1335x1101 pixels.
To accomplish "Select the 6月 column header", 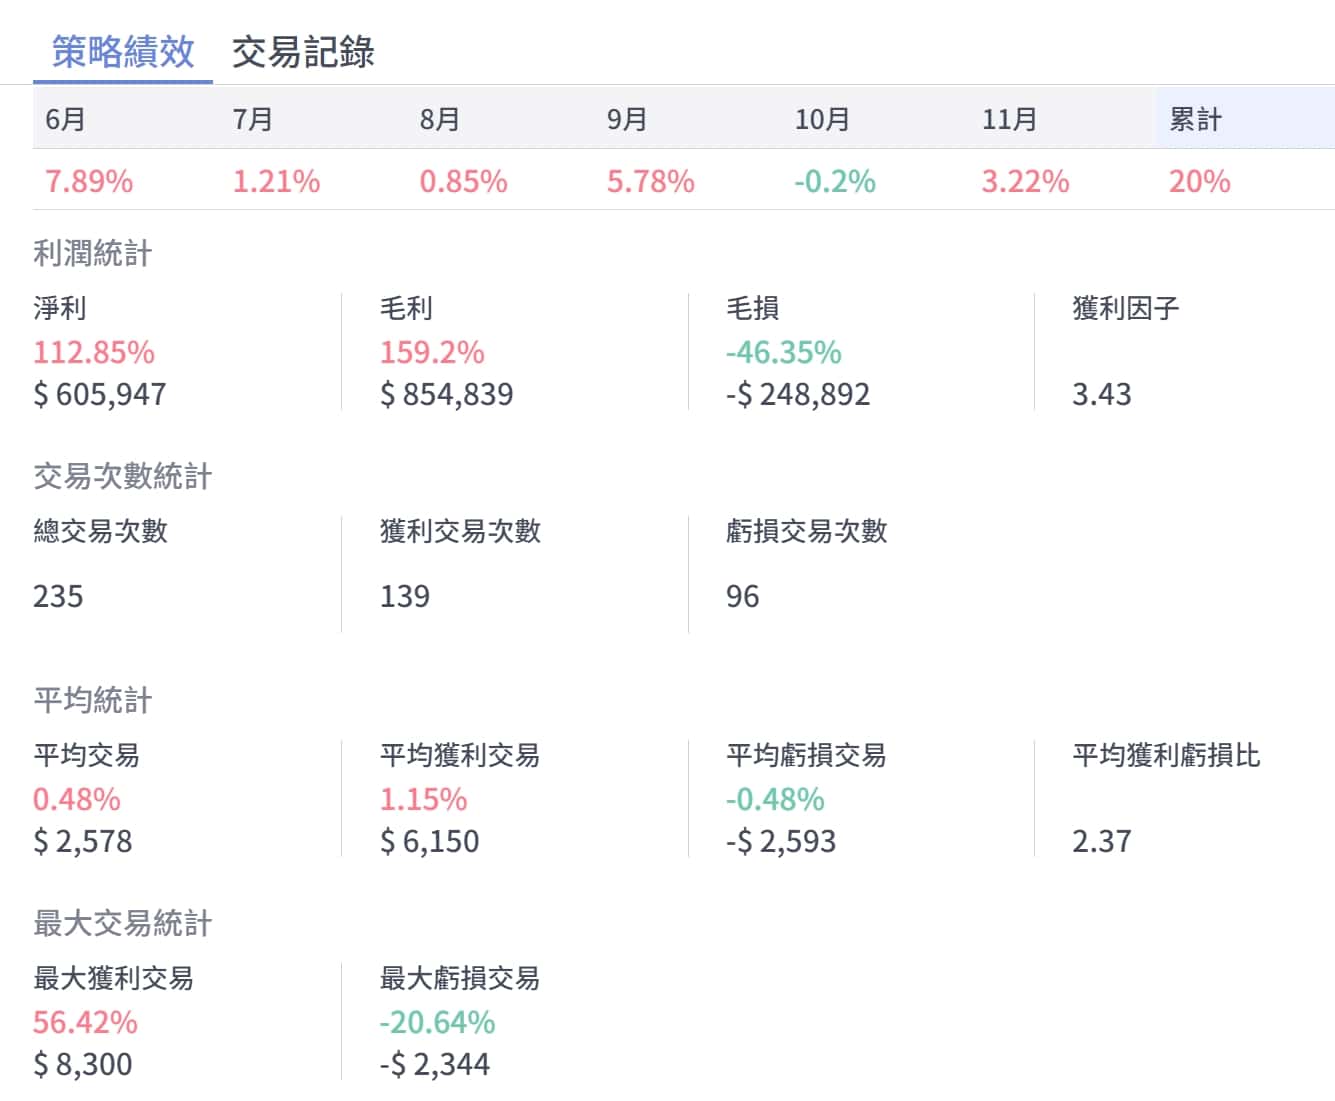I will (66, 120).
